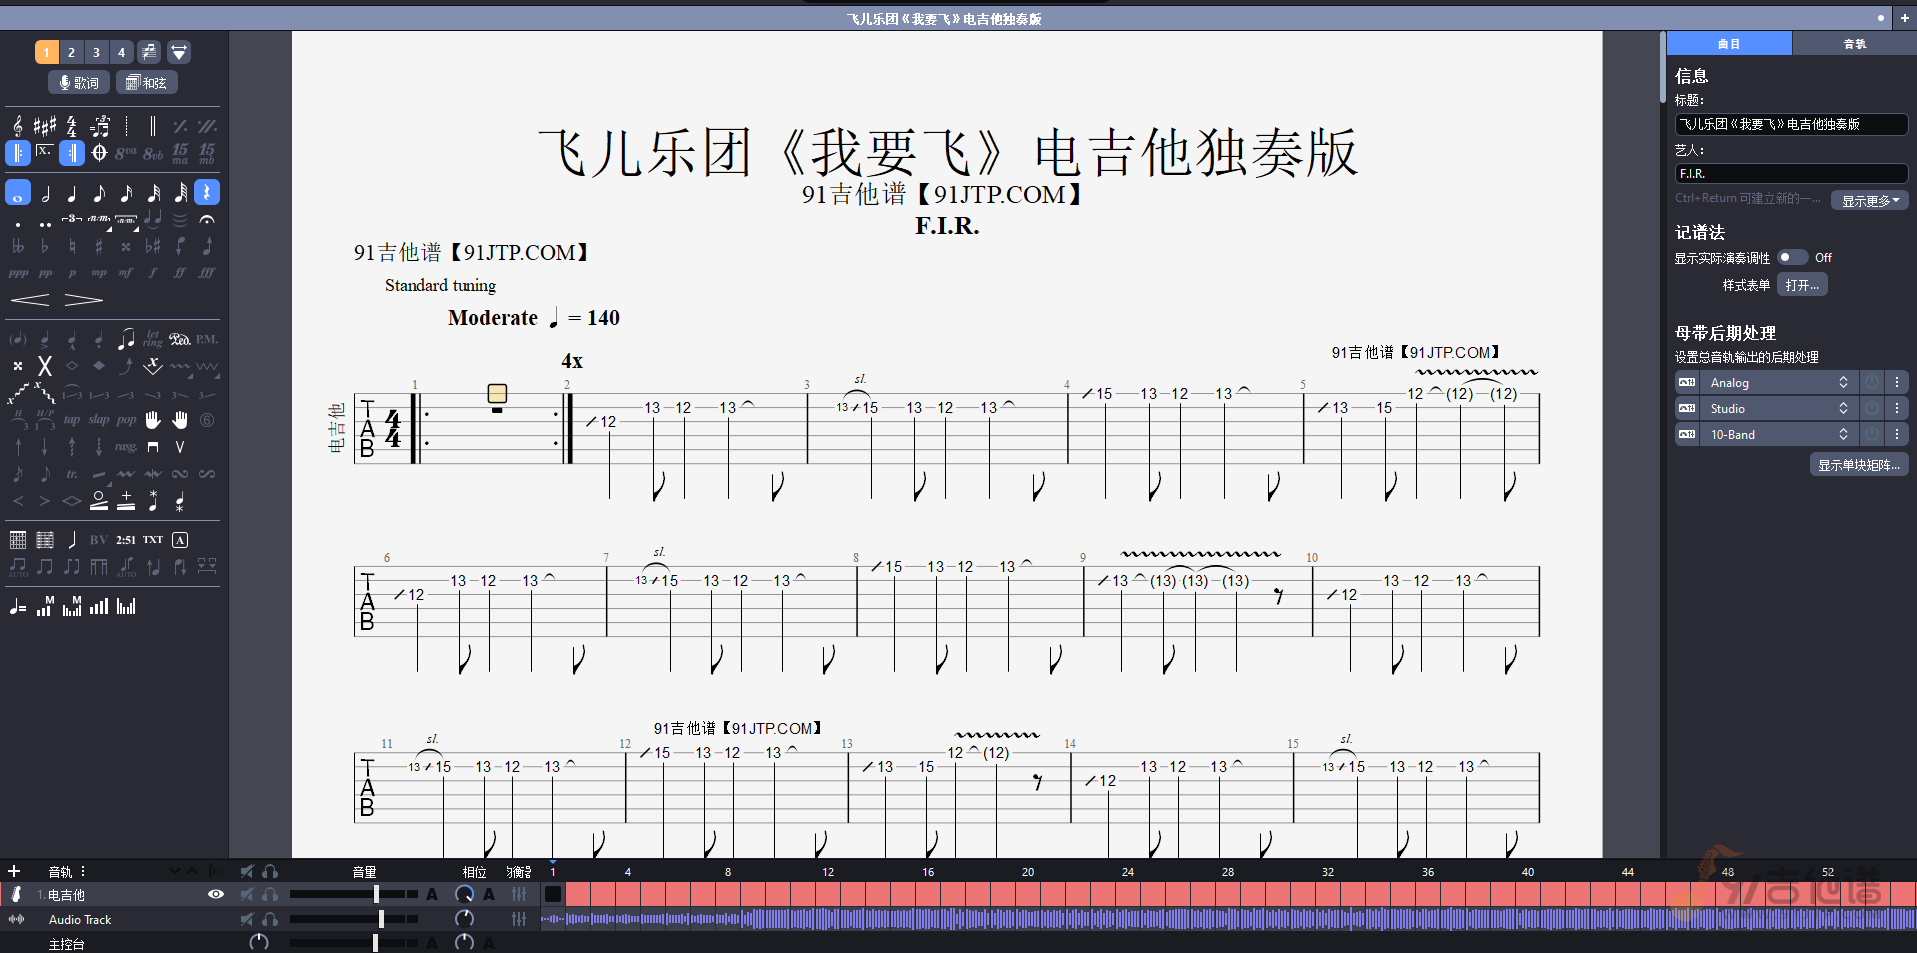Screen dimensions: 1917x953
Task: Select the half note duration
Action: click(x=45, y=193)
